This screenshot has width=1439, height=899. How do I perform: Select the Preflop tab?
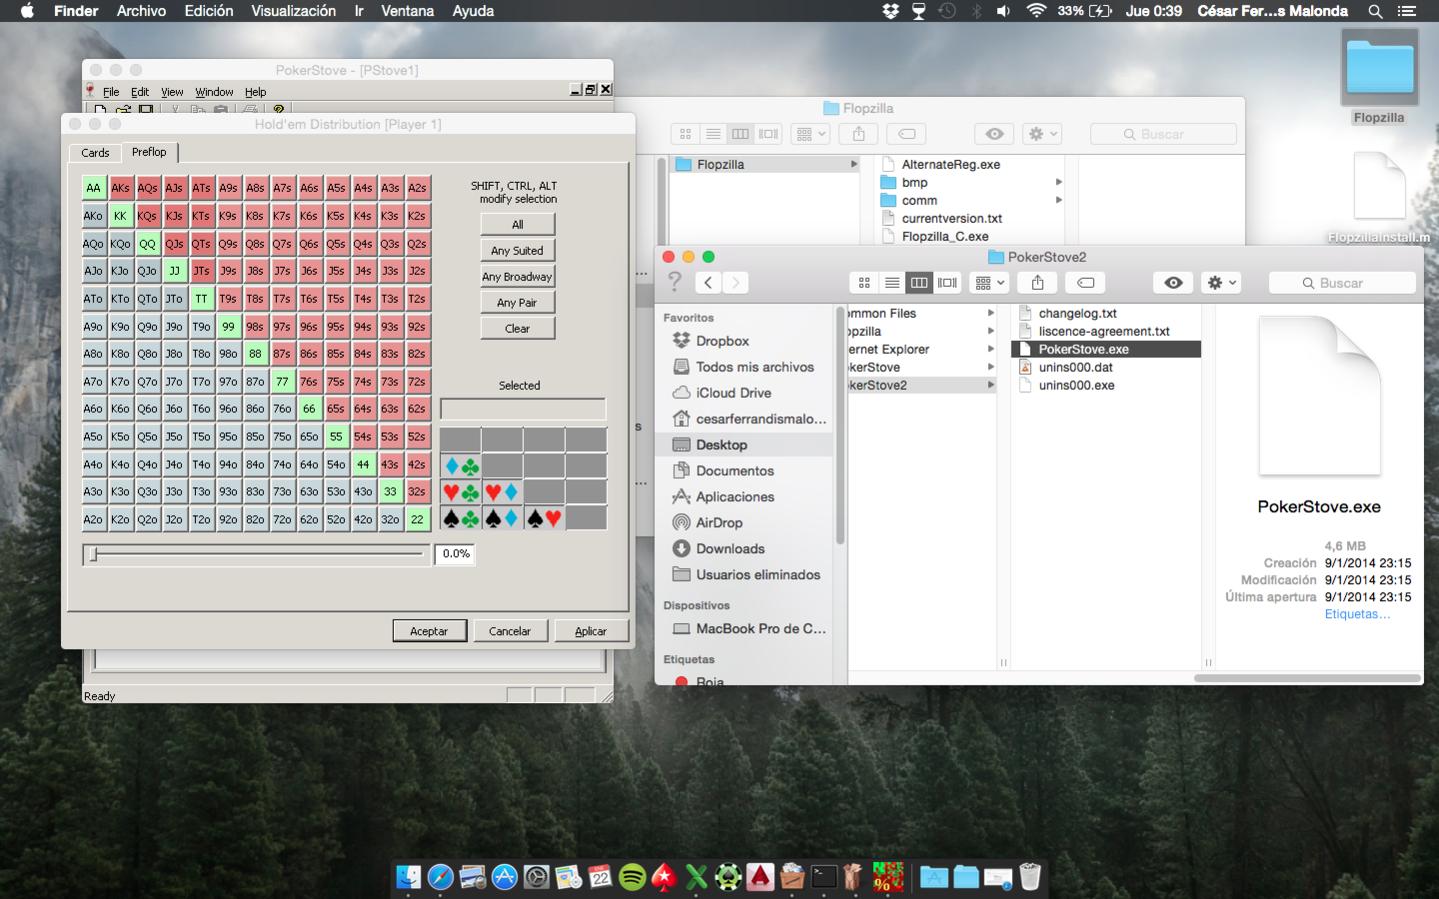point(149,152)
